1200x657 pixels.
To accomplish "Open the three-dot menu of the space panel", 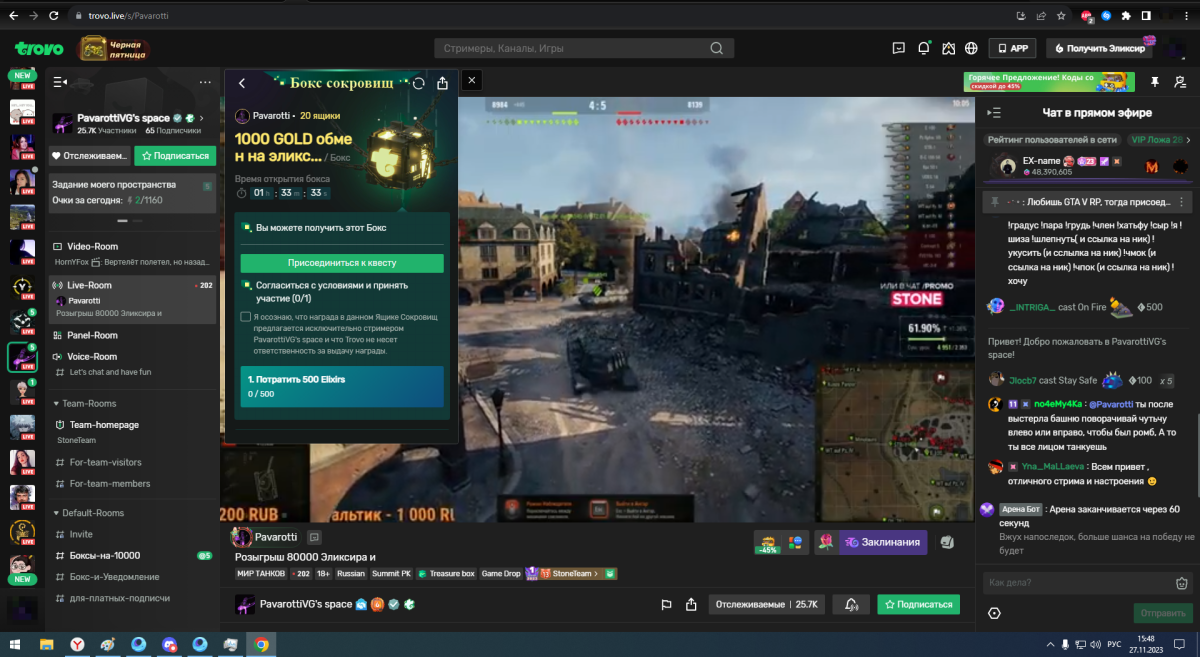I will point(206,82).
